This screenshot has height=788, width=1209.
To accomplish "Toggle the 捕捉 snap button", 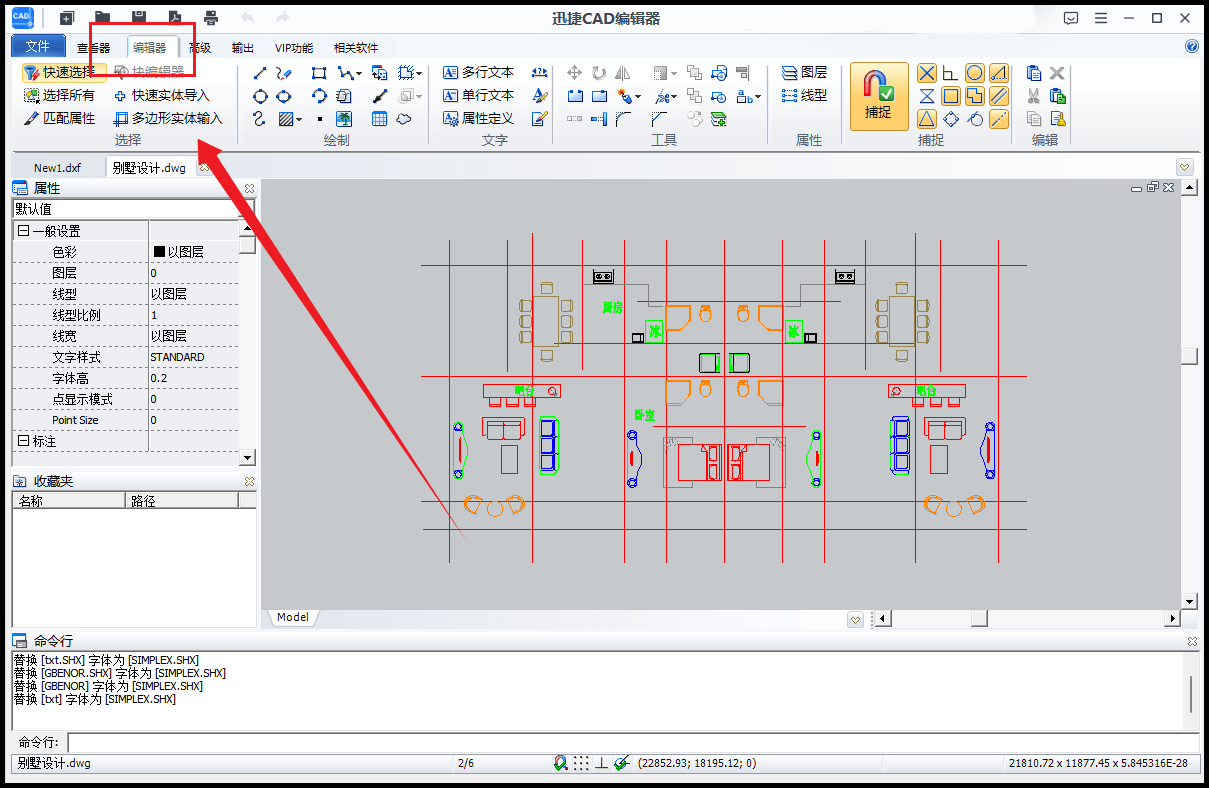I will pos(879,96).
